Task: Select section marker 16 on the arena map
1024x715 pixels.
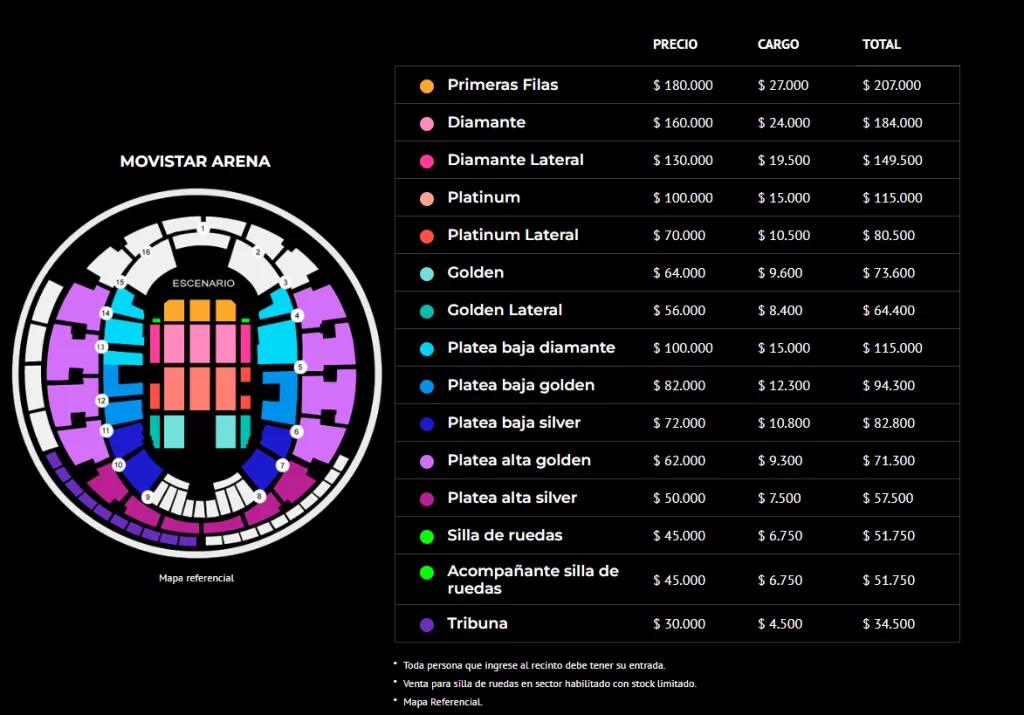Action: pos(146,253)
